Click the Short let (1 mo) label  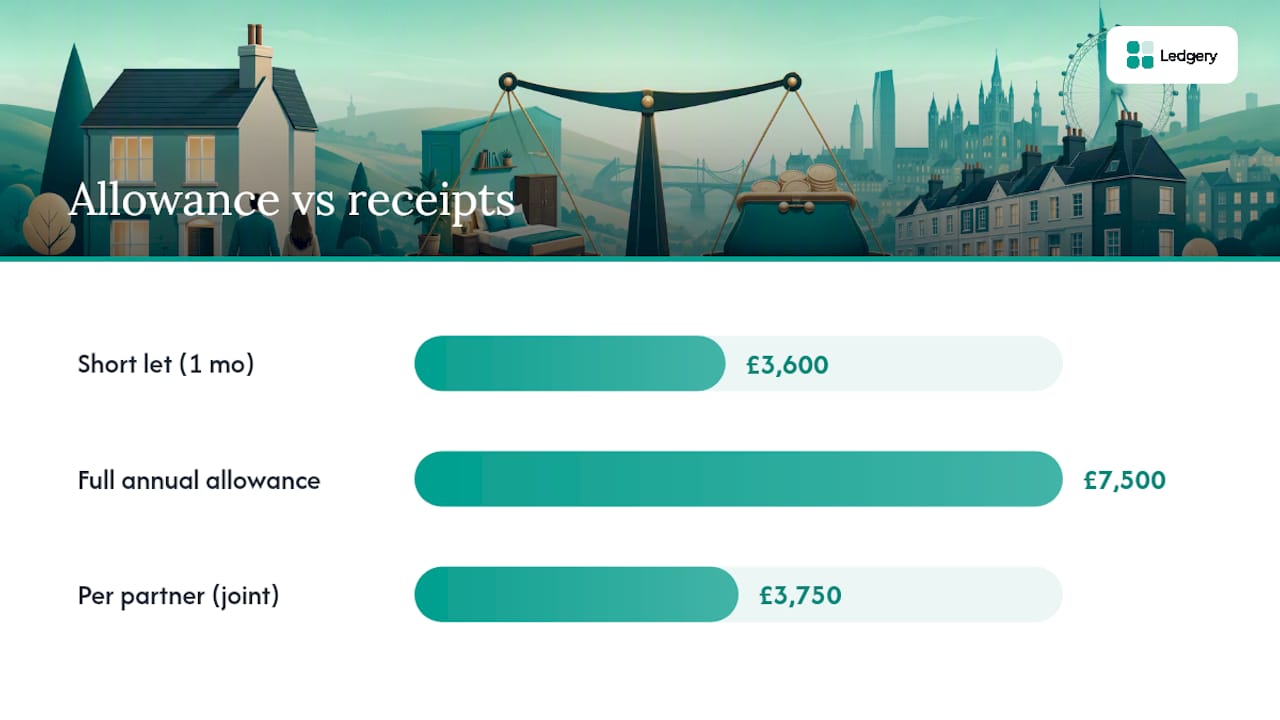click(x=166, y=364)
